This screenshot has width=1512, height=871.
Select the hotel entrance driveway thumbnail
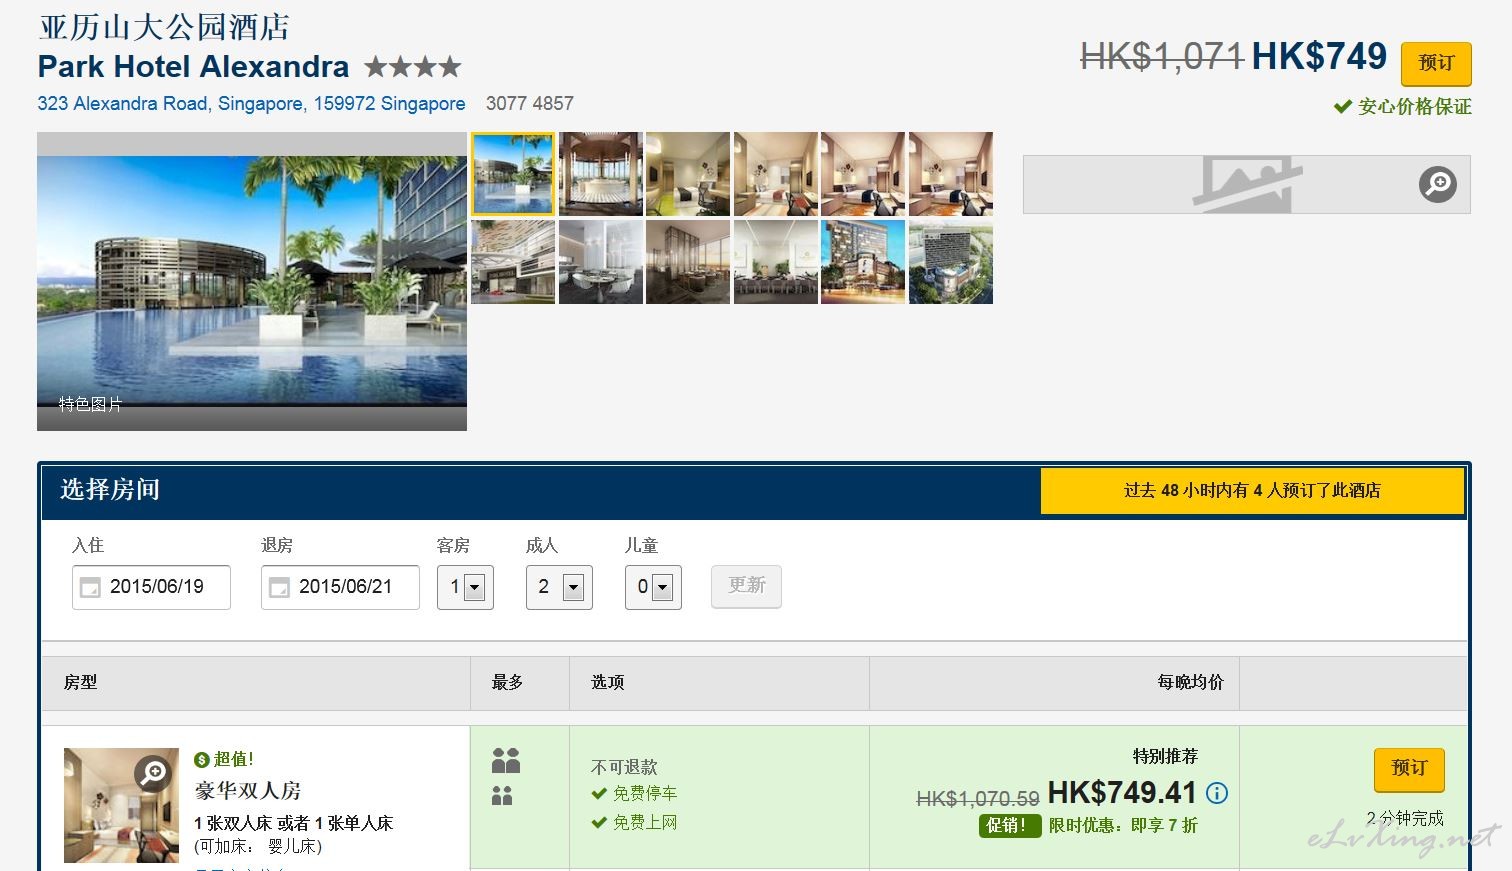512,262
